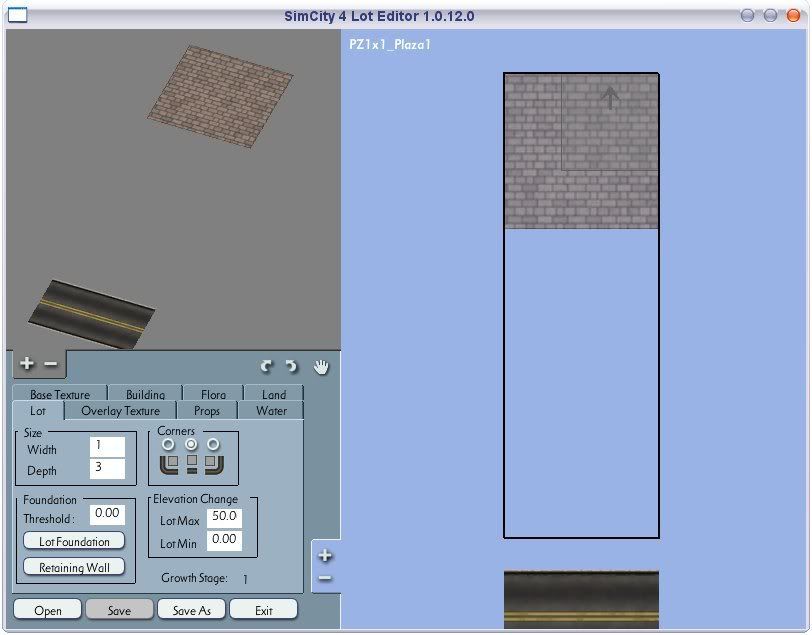Minimize the Lot Editor window

tap(747, 16)
